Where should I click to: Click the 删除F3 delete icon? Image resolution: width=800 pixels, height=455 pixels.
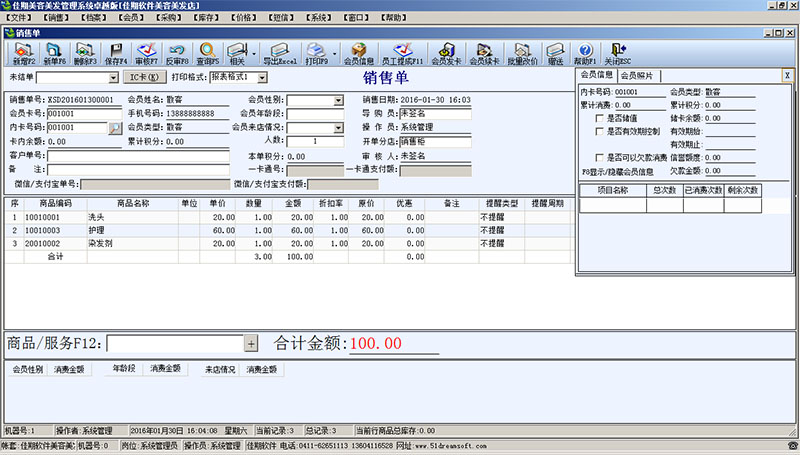[x=85, y=54]
